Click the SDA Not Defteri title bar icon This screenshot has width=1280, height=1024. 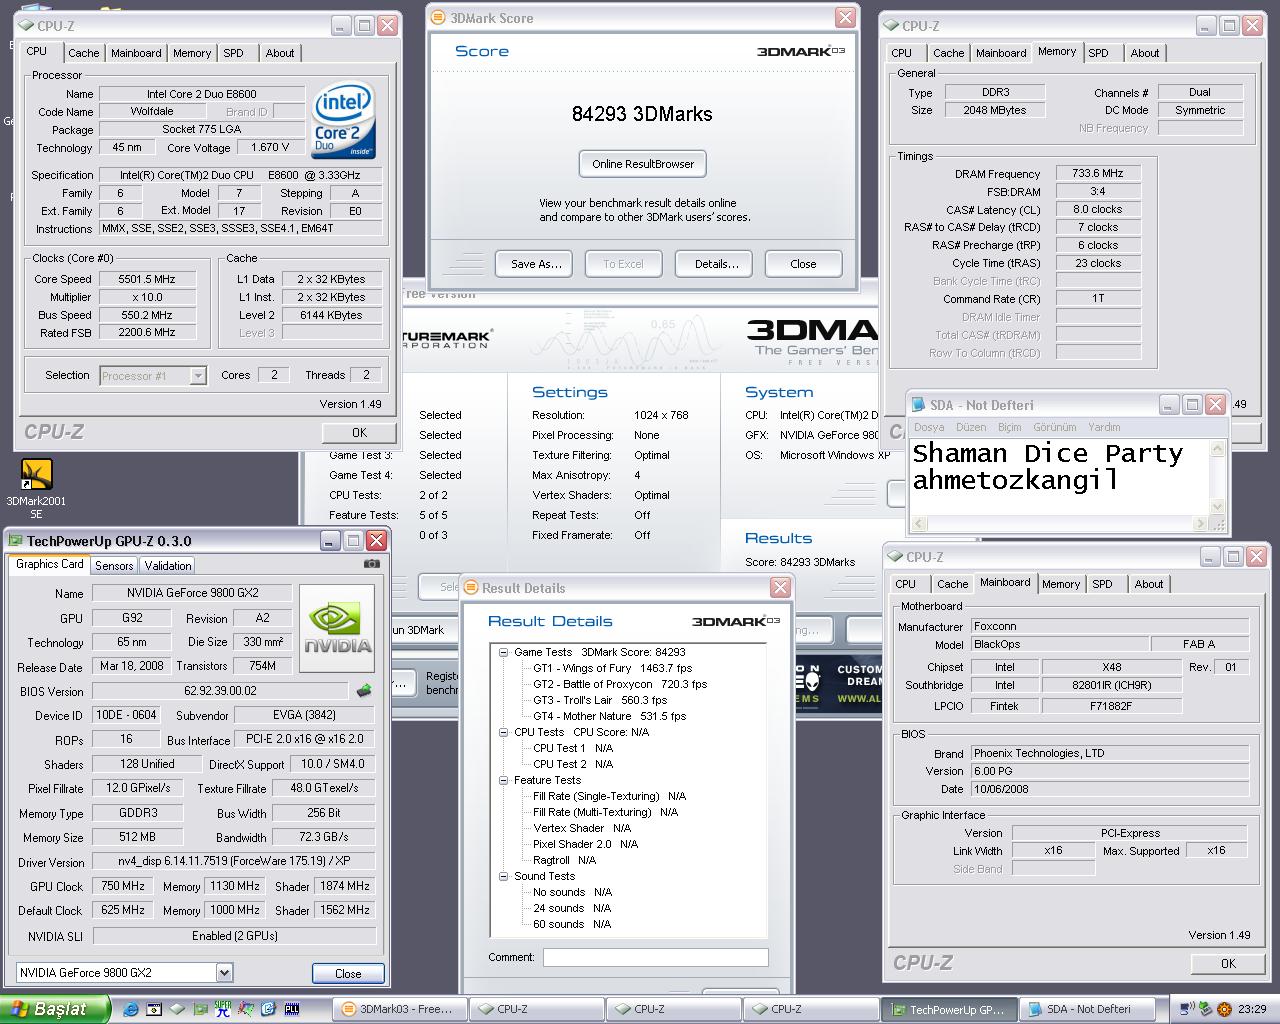(919, 405)
